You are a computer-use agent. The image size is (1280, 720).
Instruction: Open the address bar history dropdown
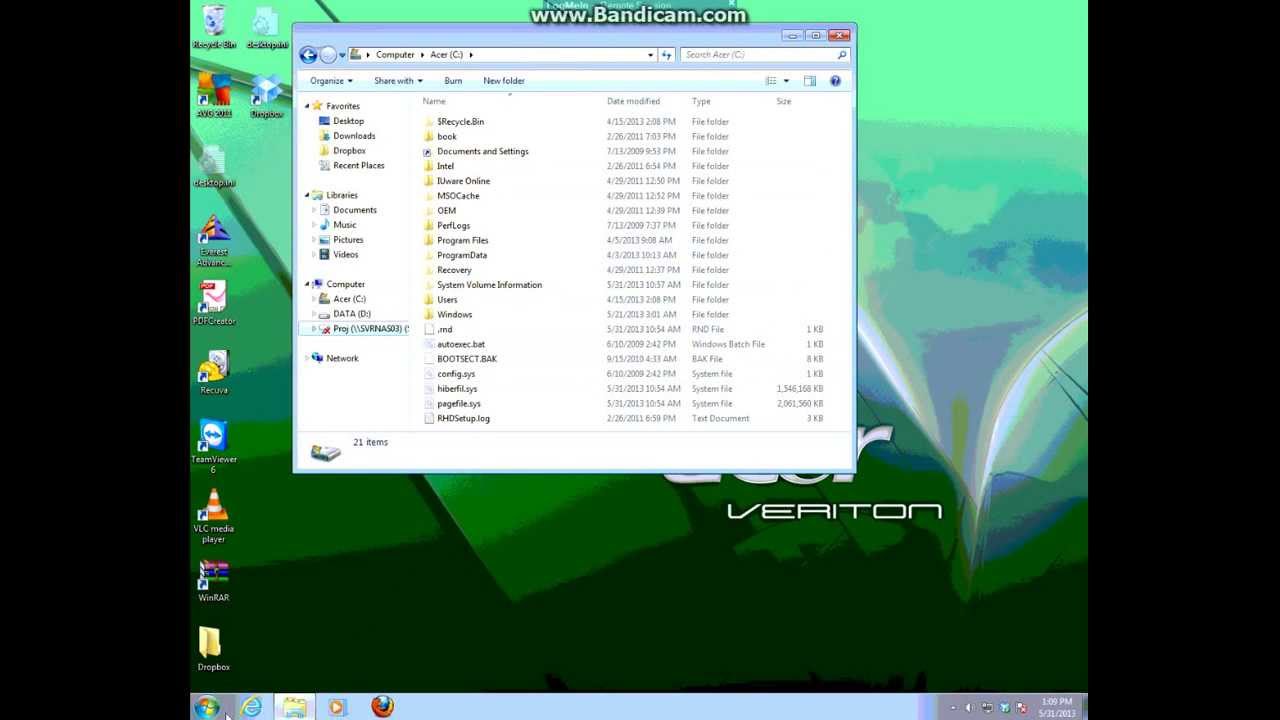pos(651,55)
